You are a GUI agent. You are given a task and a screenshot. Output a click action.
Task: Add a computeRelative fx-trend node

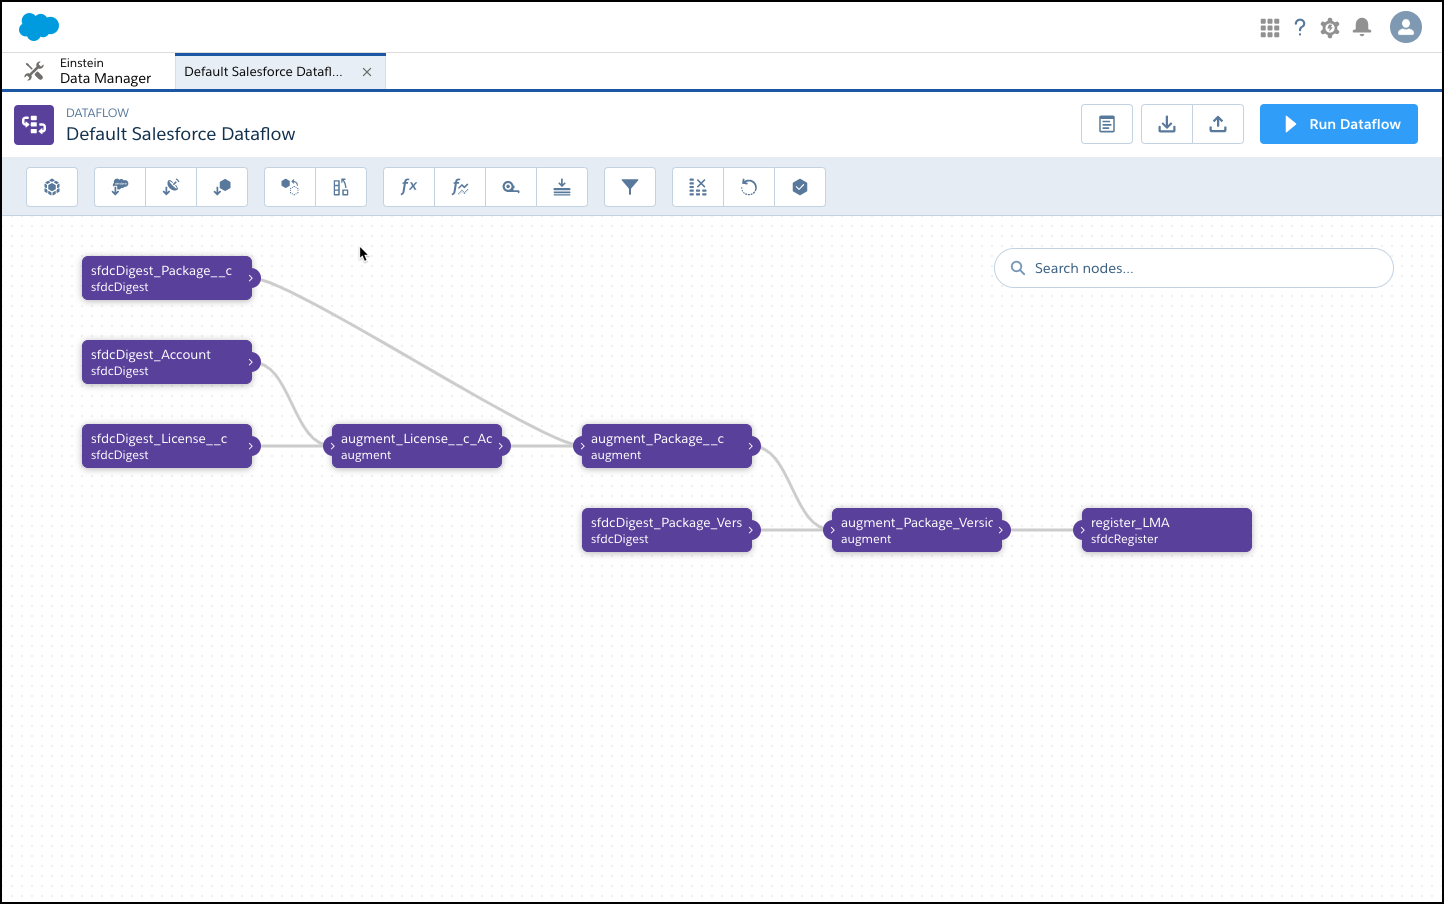[x=460, y=187]
